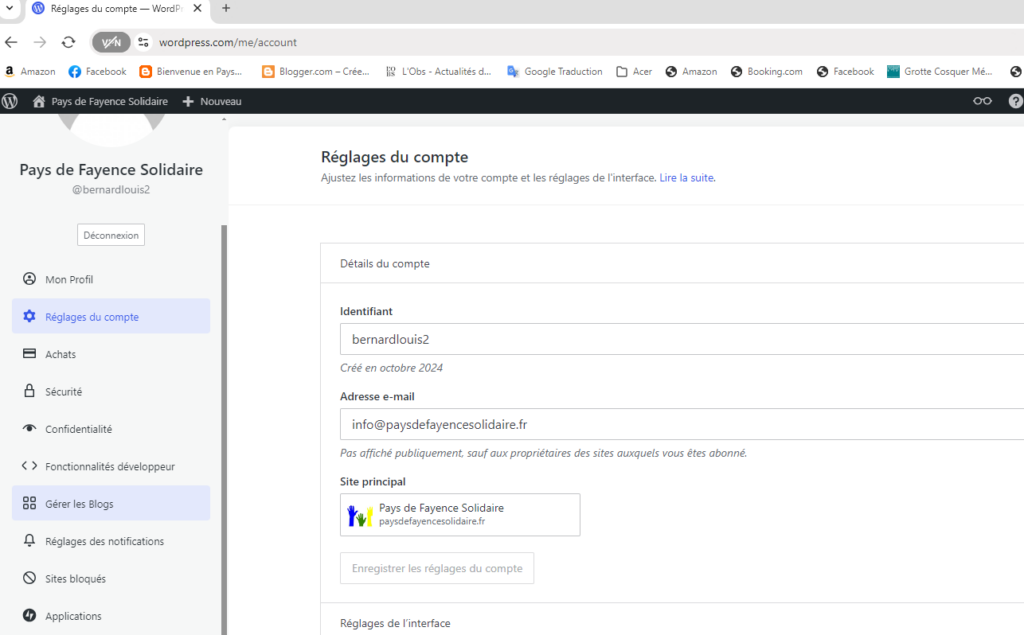Open a new browser tab
This screenshot has height=635, width=1024.
[226, 8]
